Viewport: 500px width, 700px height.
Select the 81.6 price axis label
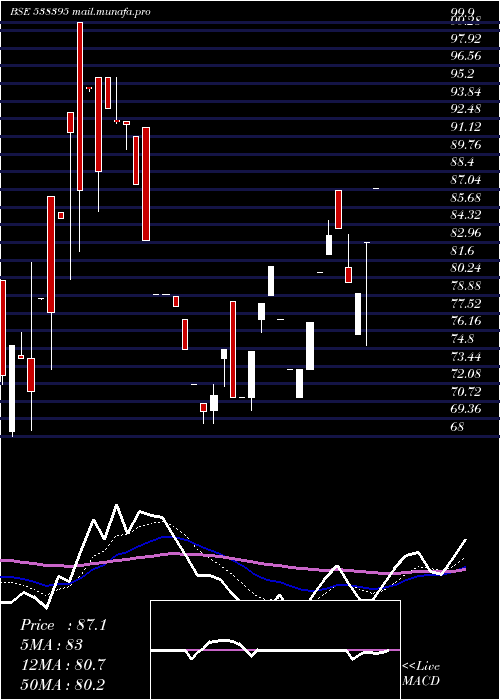coord(462,251)
